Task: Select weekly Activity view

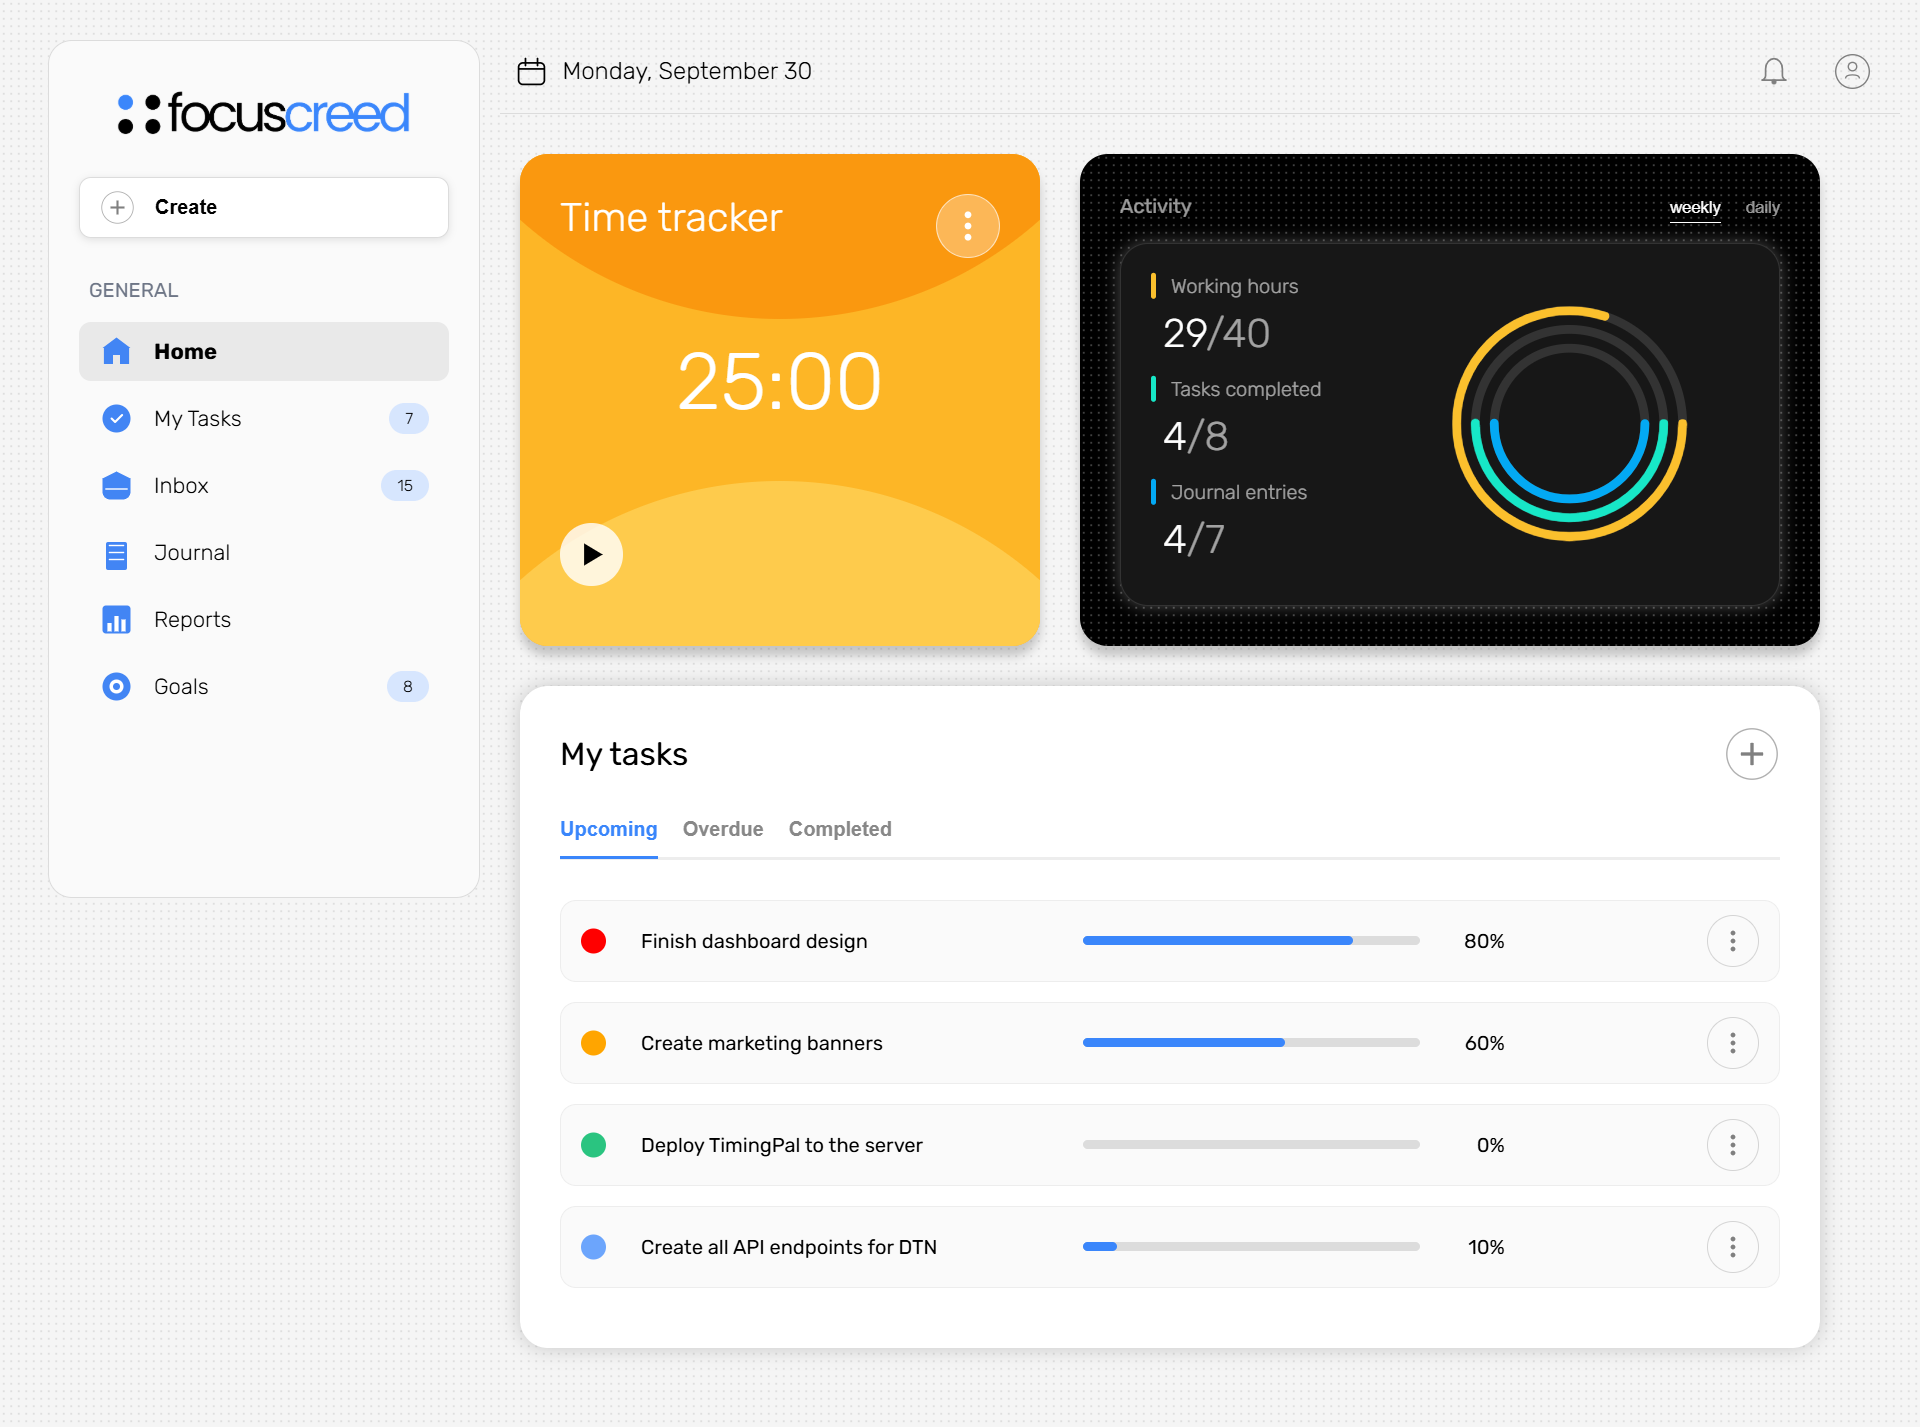Action: click(1694, 208)
